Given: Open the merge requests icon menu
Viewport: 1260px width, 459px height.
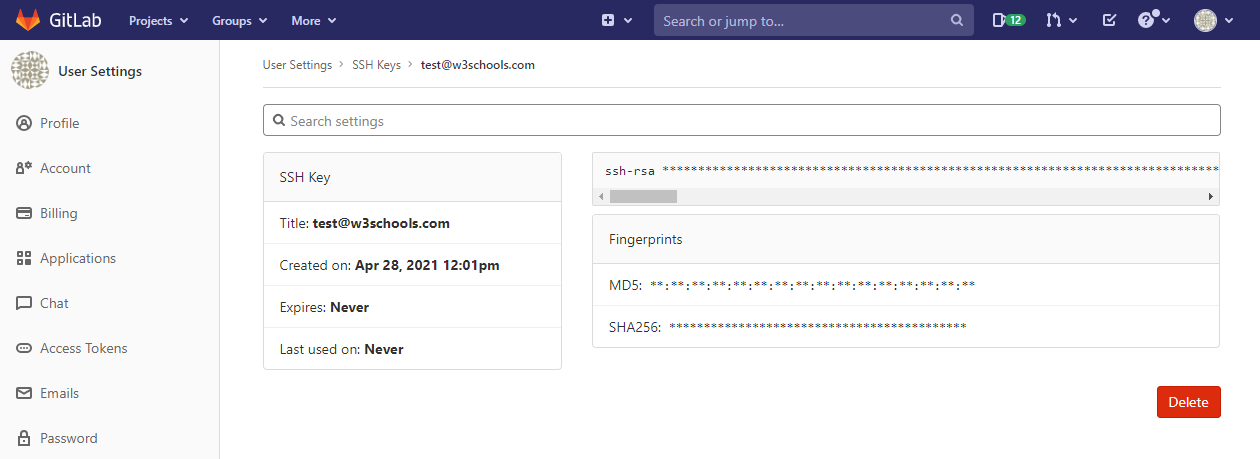Looking at the screenshot, I should click(x=1061, y=20).
